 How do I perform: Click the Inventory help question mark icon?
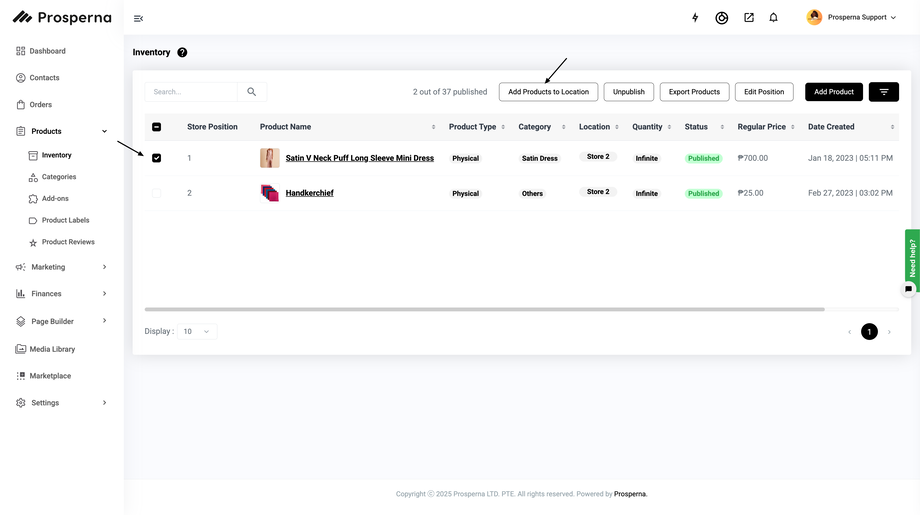pos(182,52)
